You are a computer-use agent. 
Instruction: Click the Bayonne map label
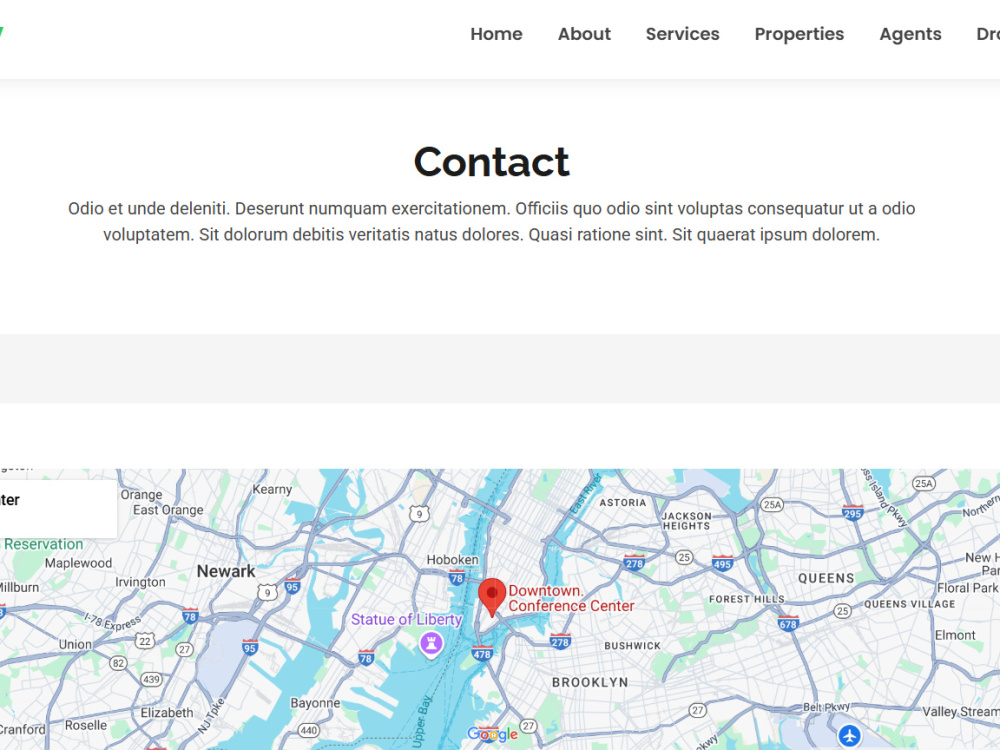tap(315, 703)
